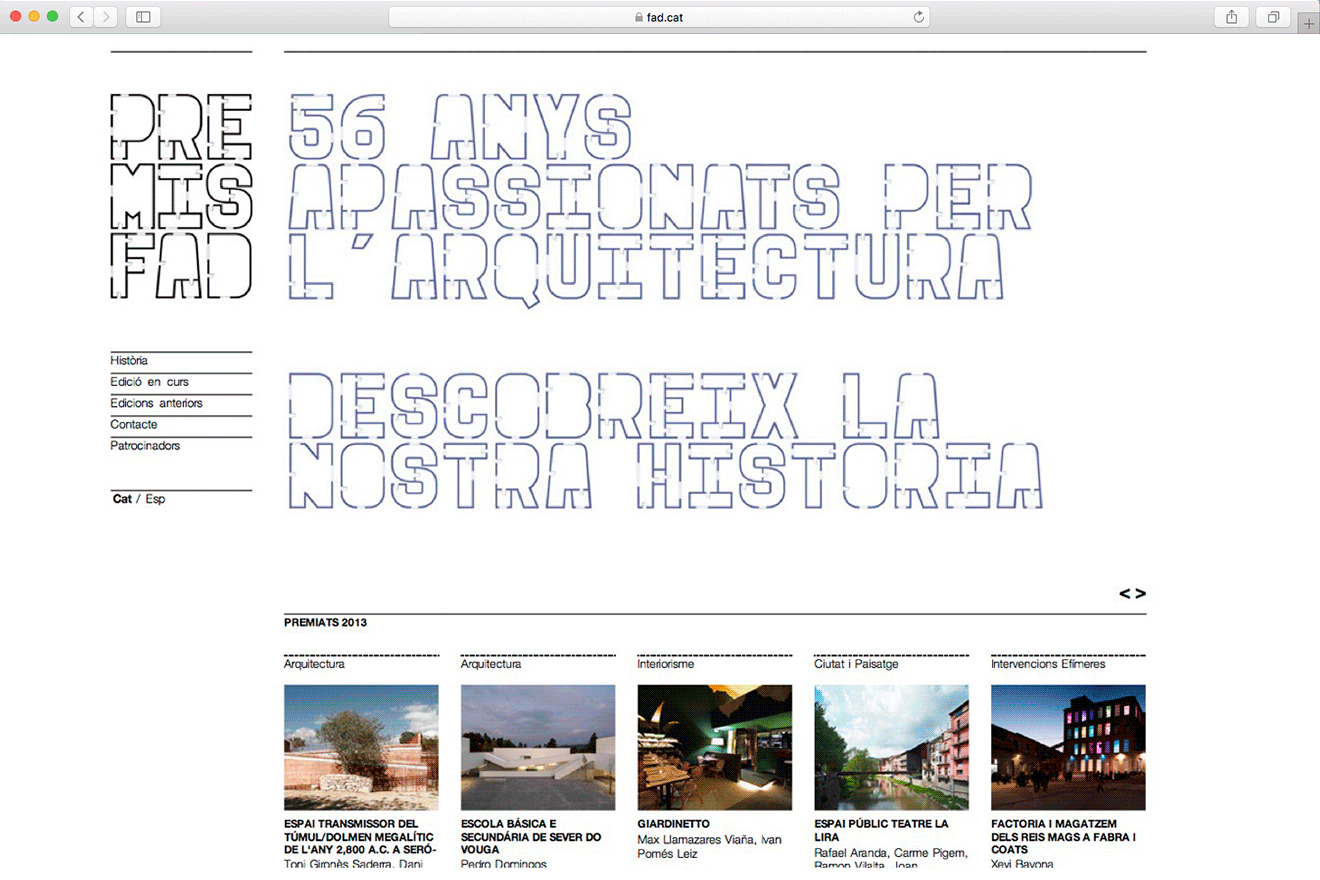Open the Història menu item

(x=130, y=360)
